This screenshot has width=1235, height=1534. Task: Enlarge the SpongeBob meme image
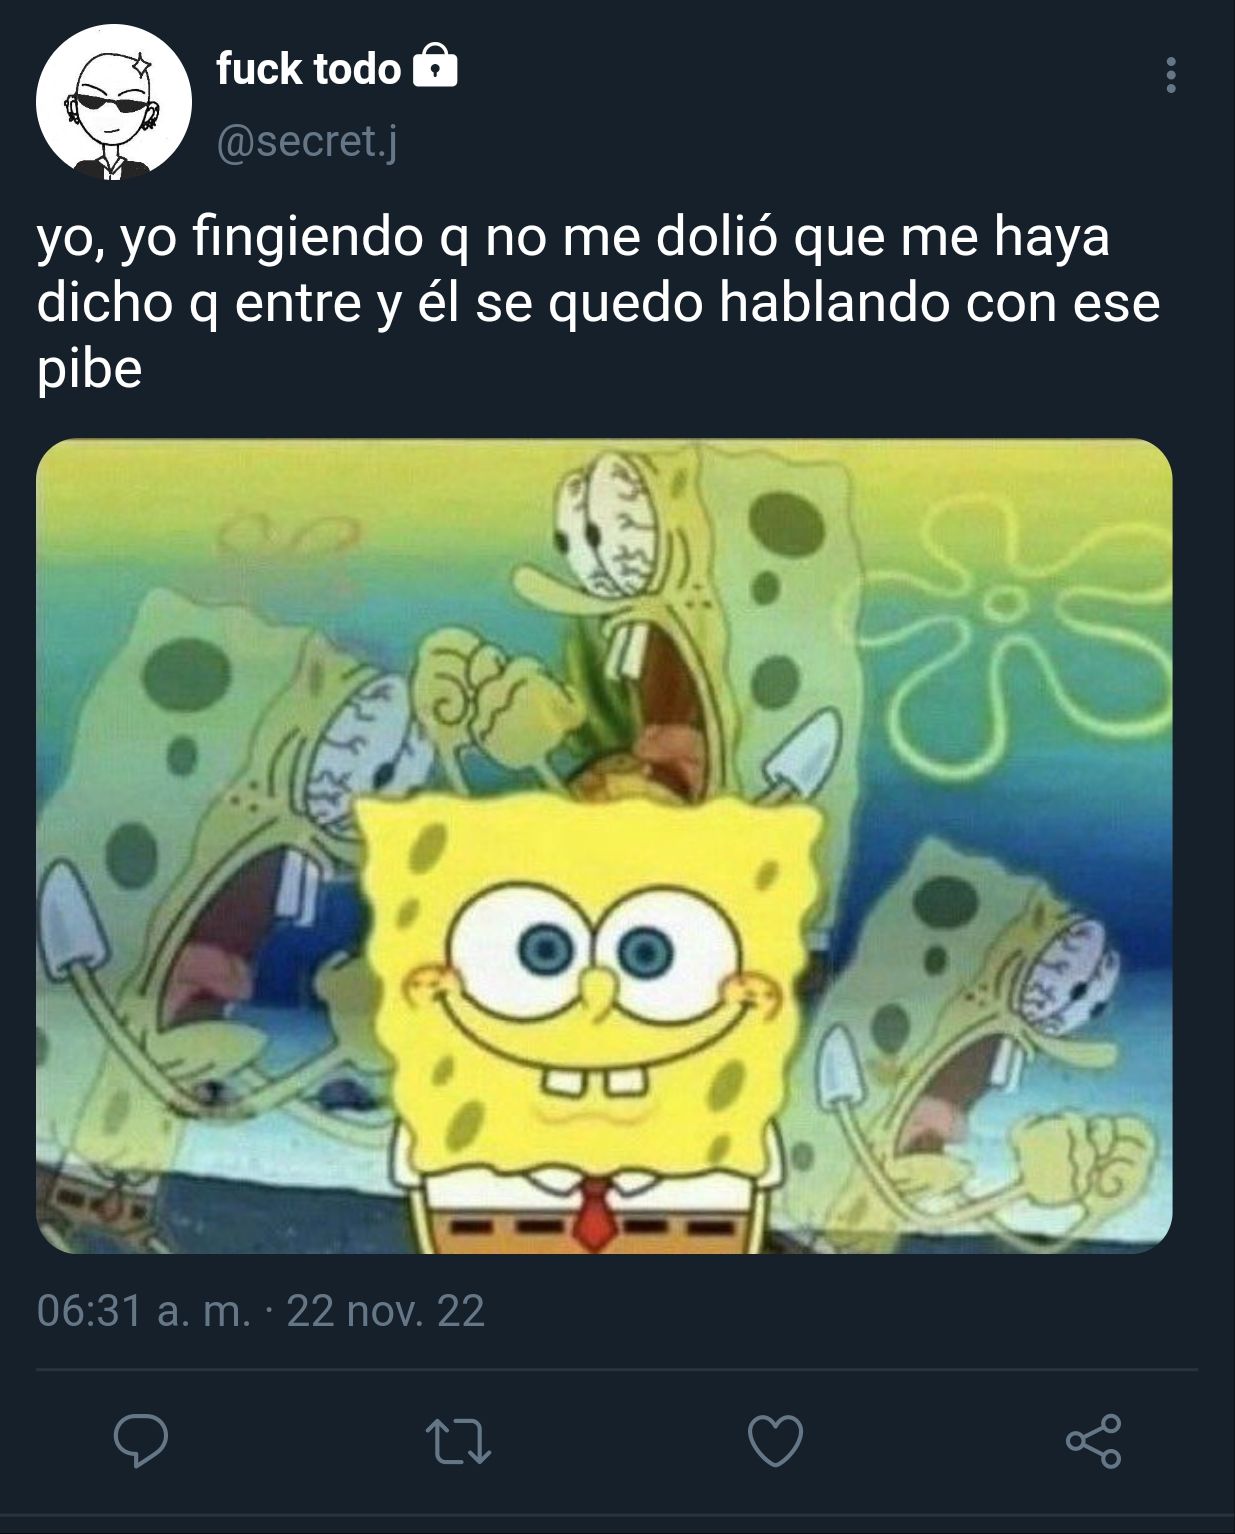tap(604, 846)
